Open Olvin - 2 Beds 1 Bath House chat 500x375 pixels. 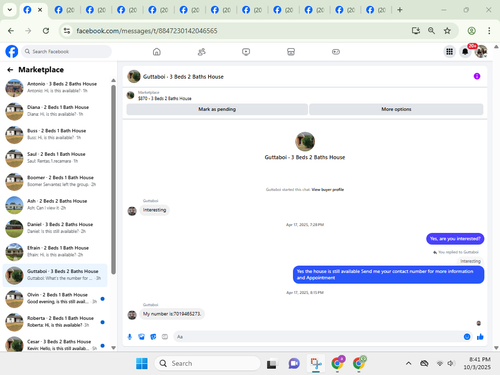pos(55,298)
